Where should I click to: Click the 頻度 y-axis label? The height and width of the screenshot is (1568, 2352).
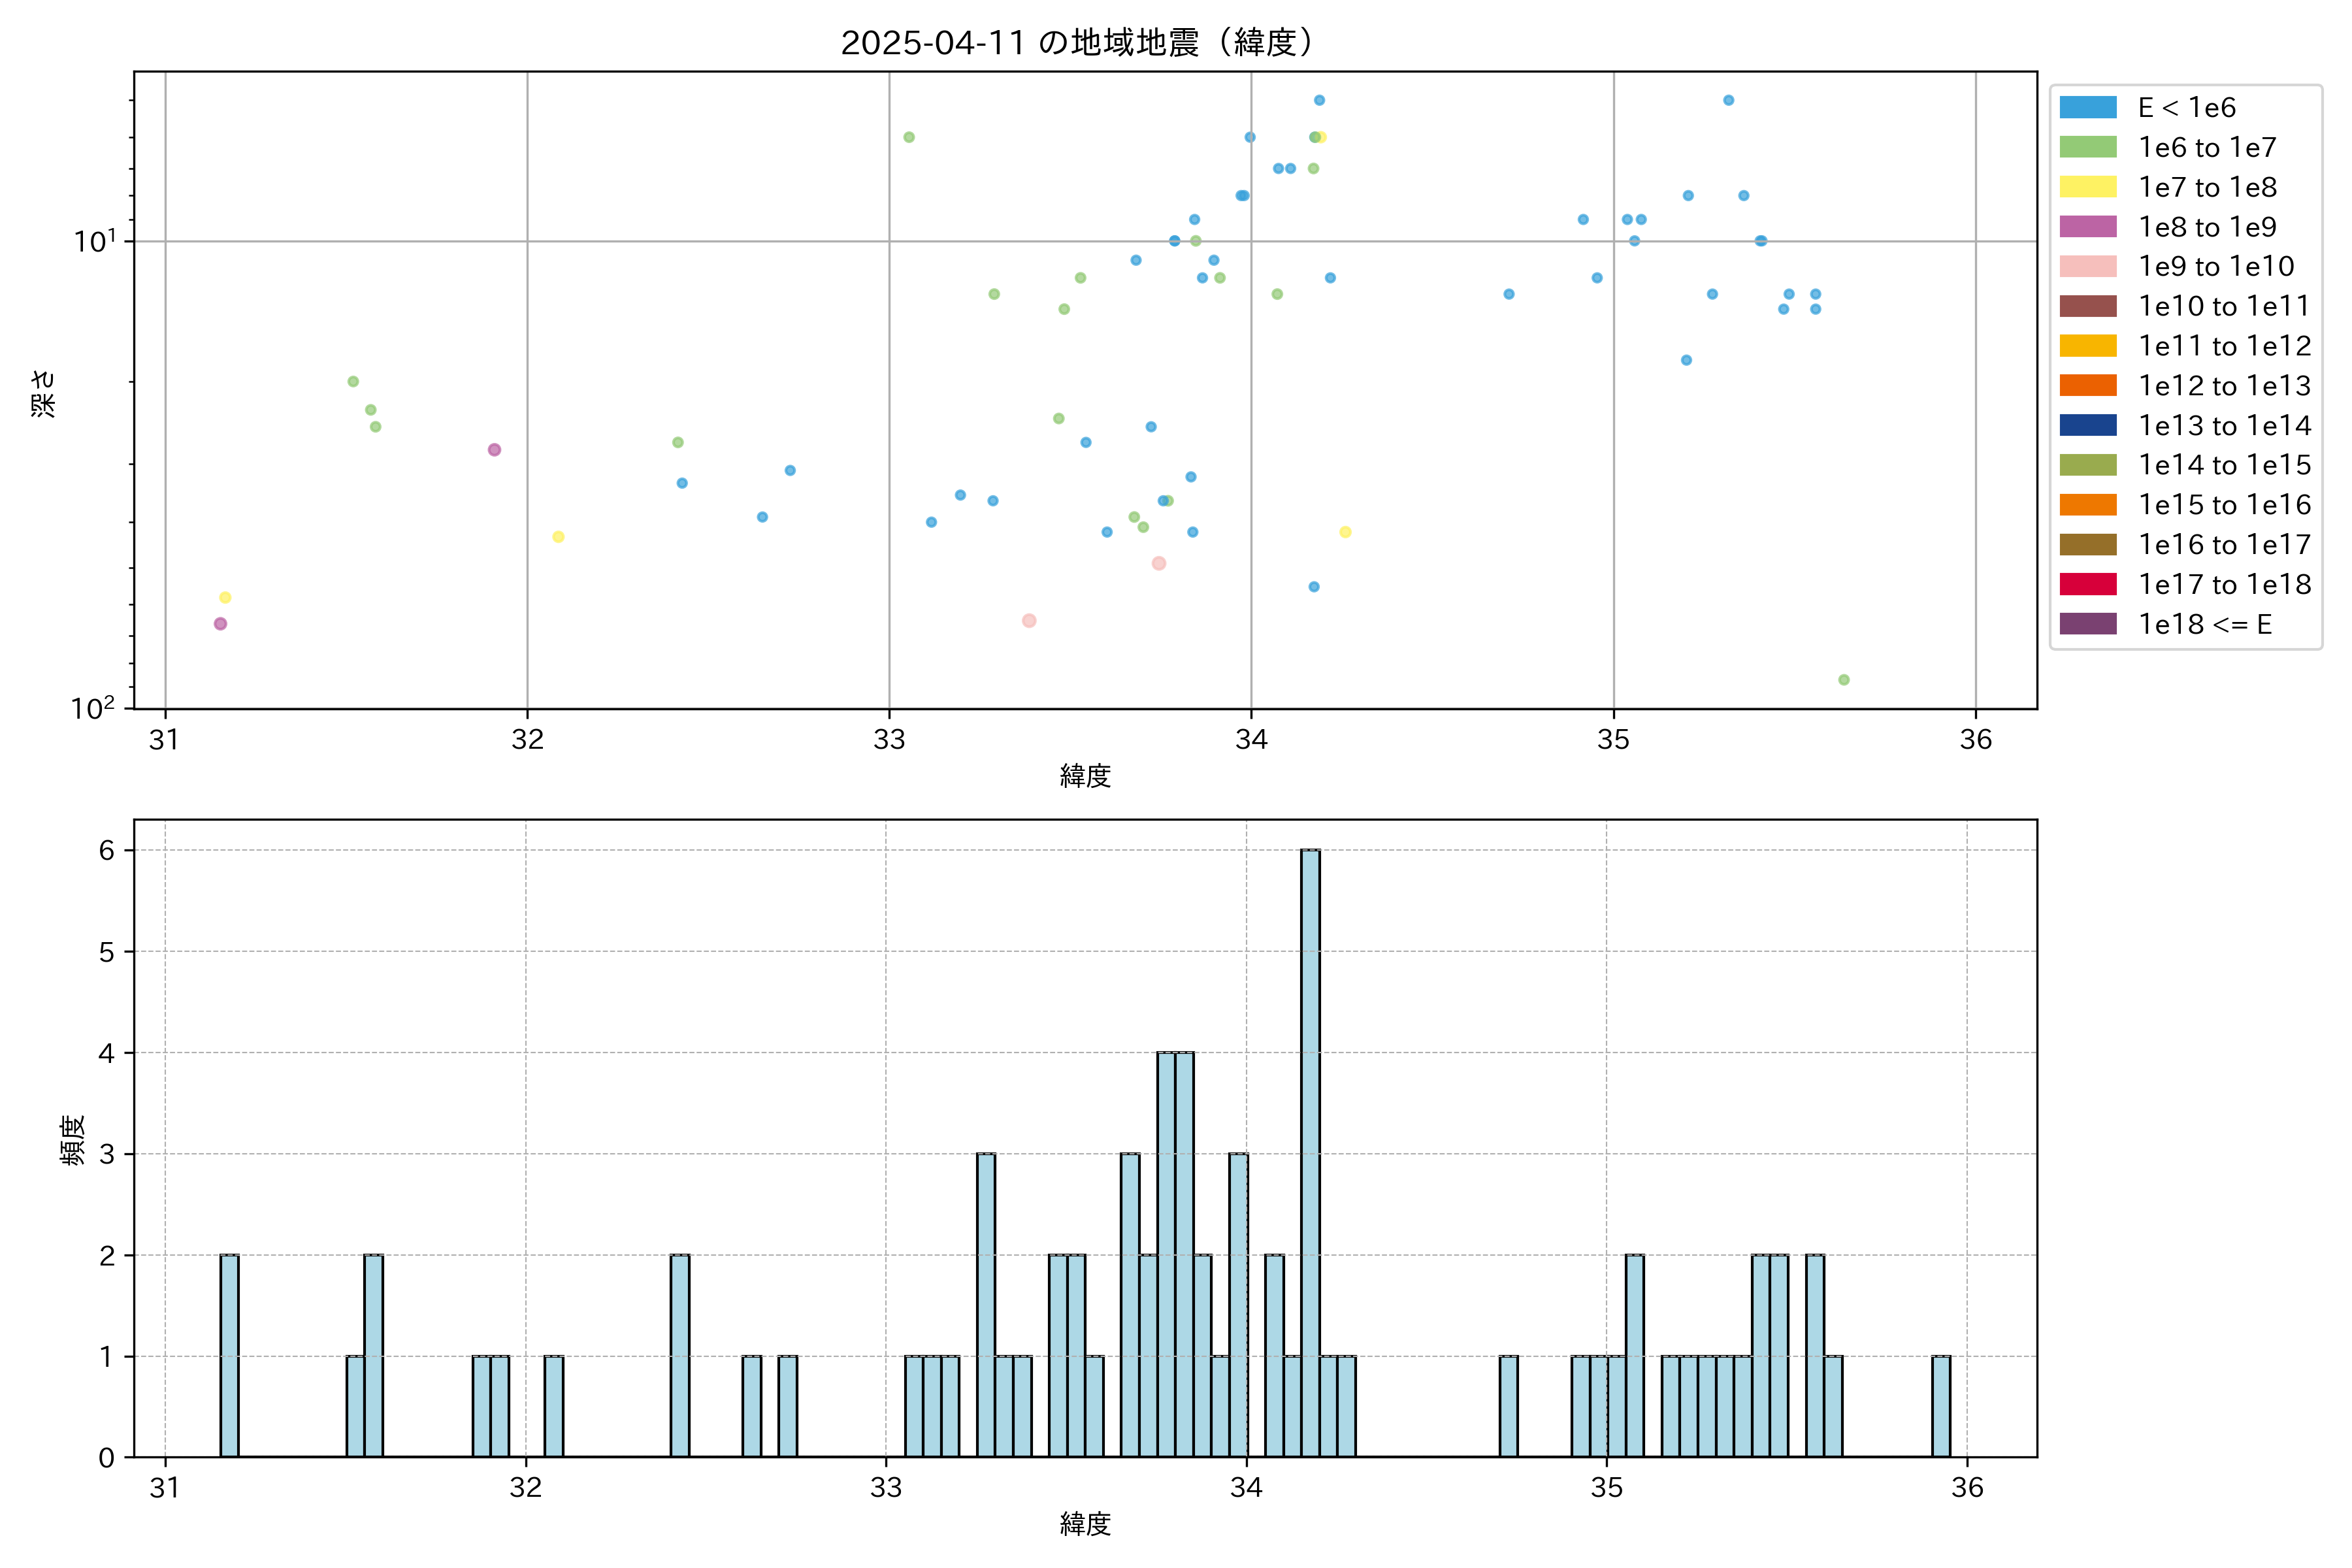(72, 1140)
